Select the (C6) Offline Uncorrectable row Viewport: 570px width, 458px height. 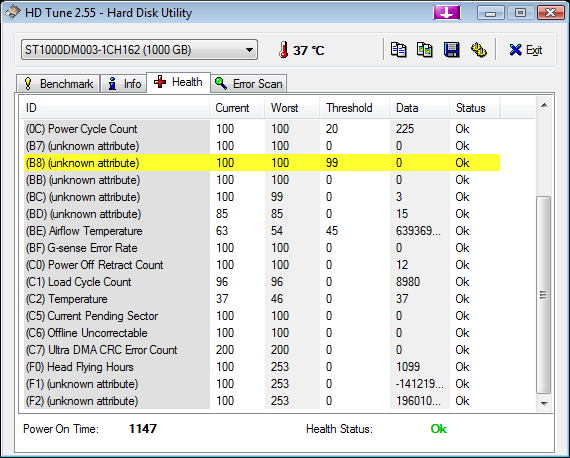[x=262, y=333]
